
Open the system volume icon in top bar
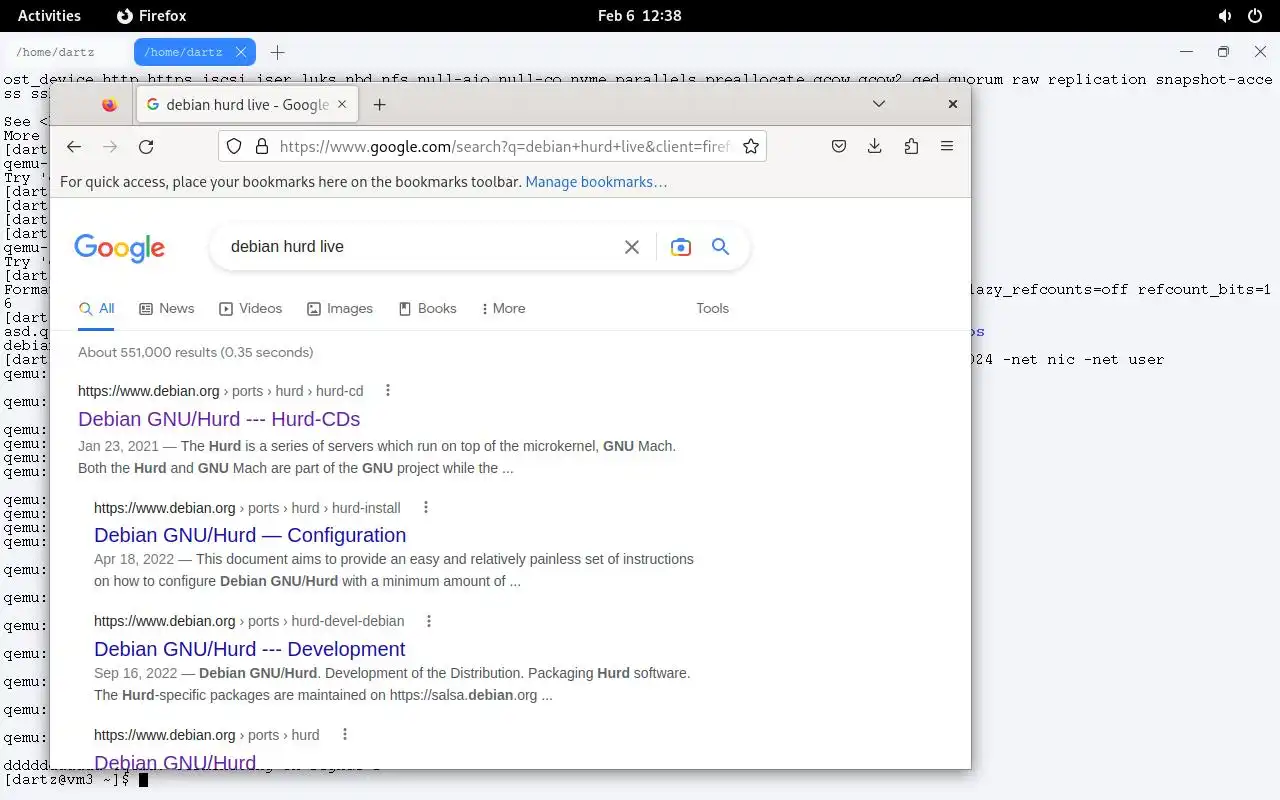point(1225,16)
